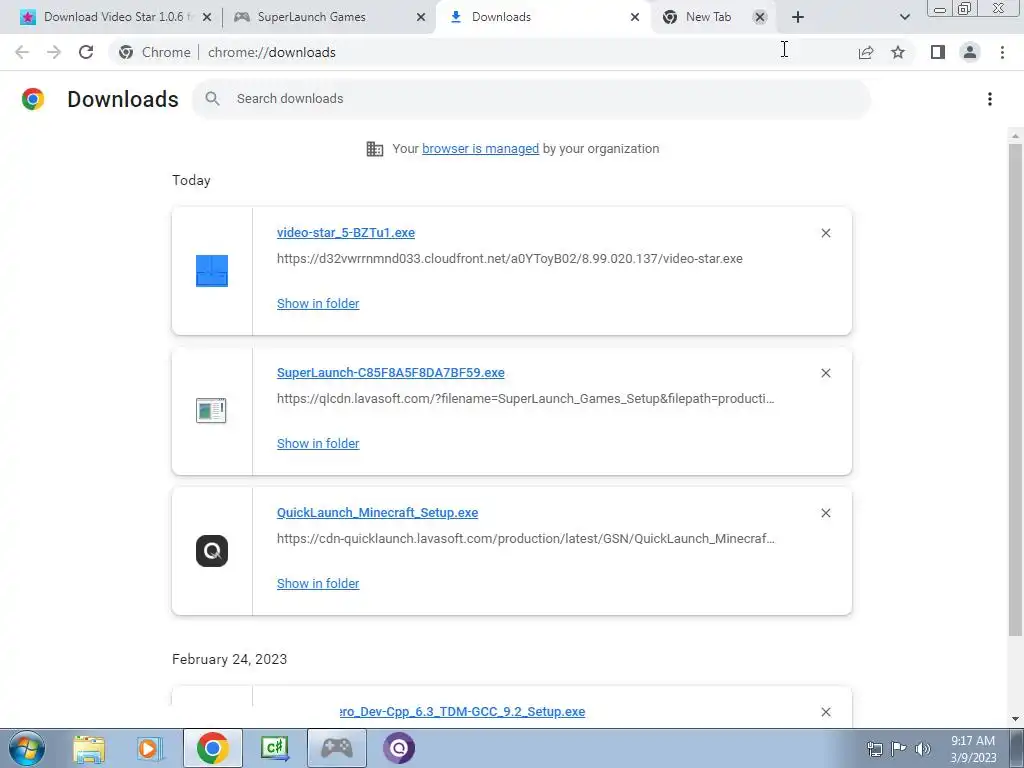Expand the tab search dropdown arrow
1024x768 pixels.
(x=904, y=17)
